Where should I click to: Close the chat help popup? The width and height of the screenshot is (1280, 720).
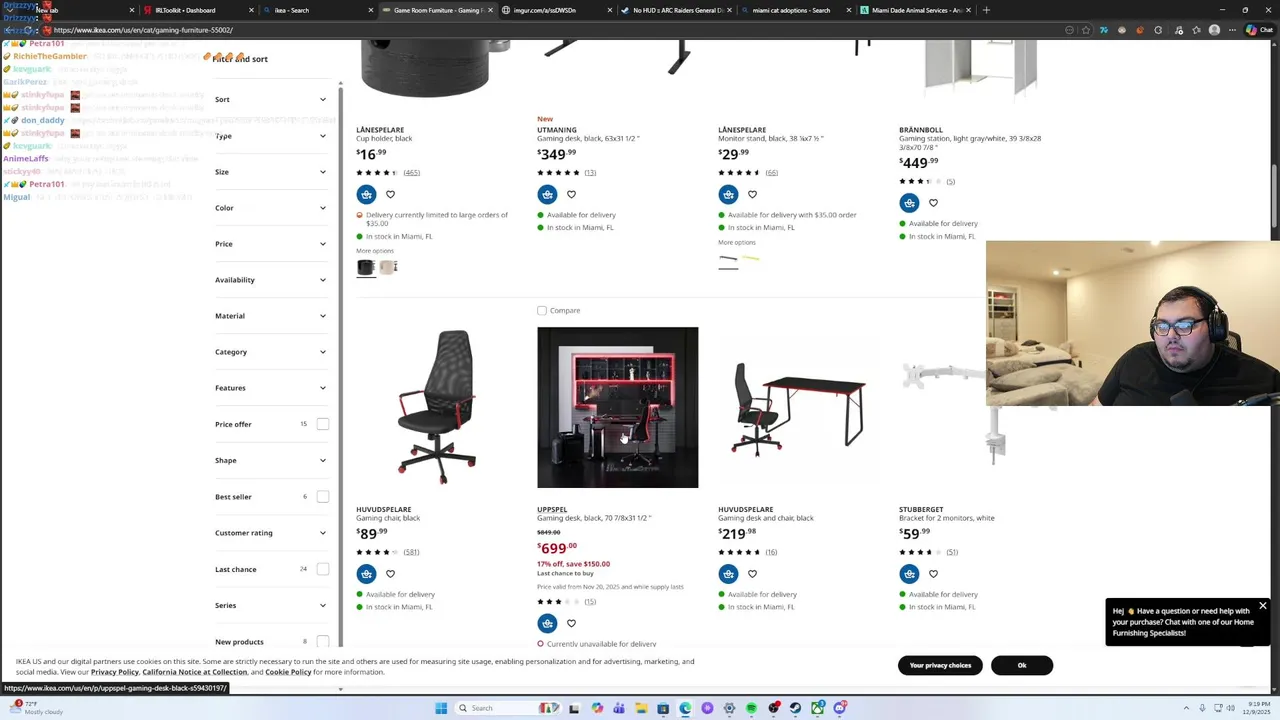pyautogui.click(x=1262, y=606)
